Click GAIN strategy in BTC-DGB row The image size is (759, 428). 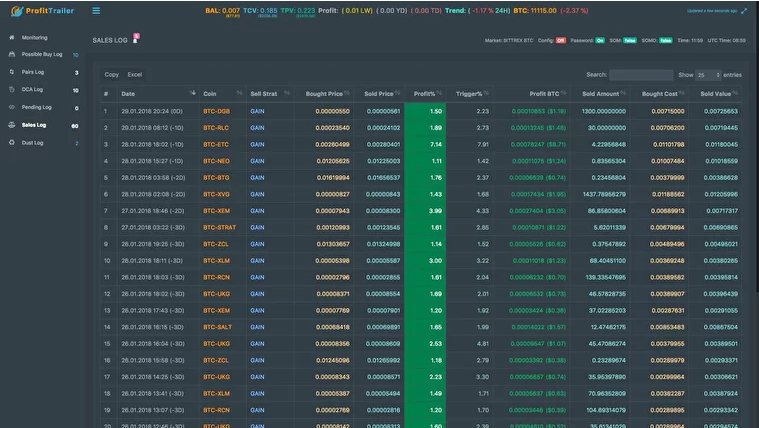(x=257, y=111)
